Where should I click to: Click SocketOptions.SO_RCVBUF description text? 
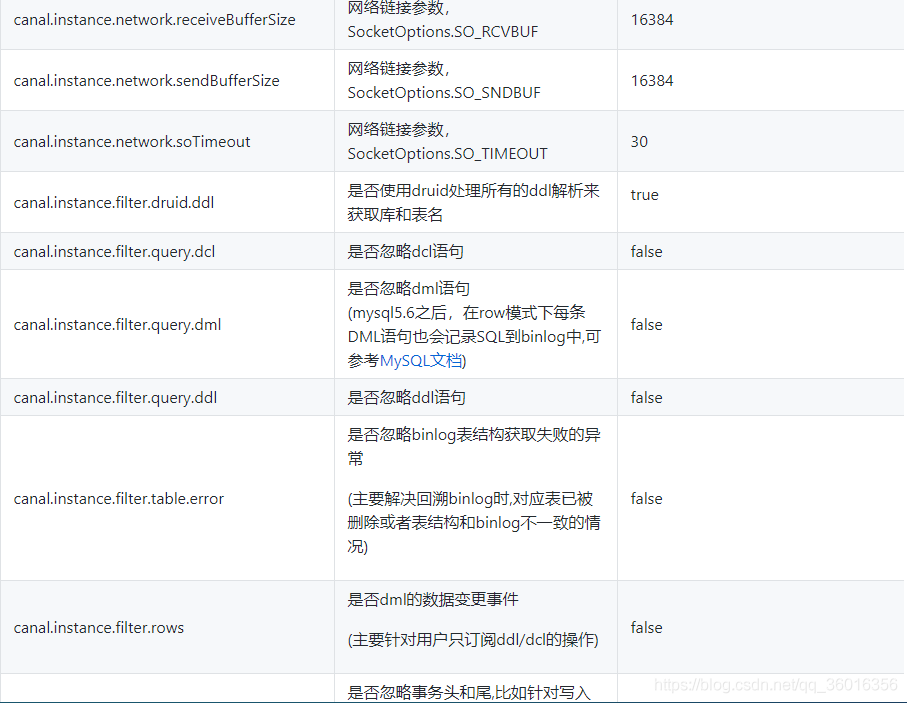point(443,32)
